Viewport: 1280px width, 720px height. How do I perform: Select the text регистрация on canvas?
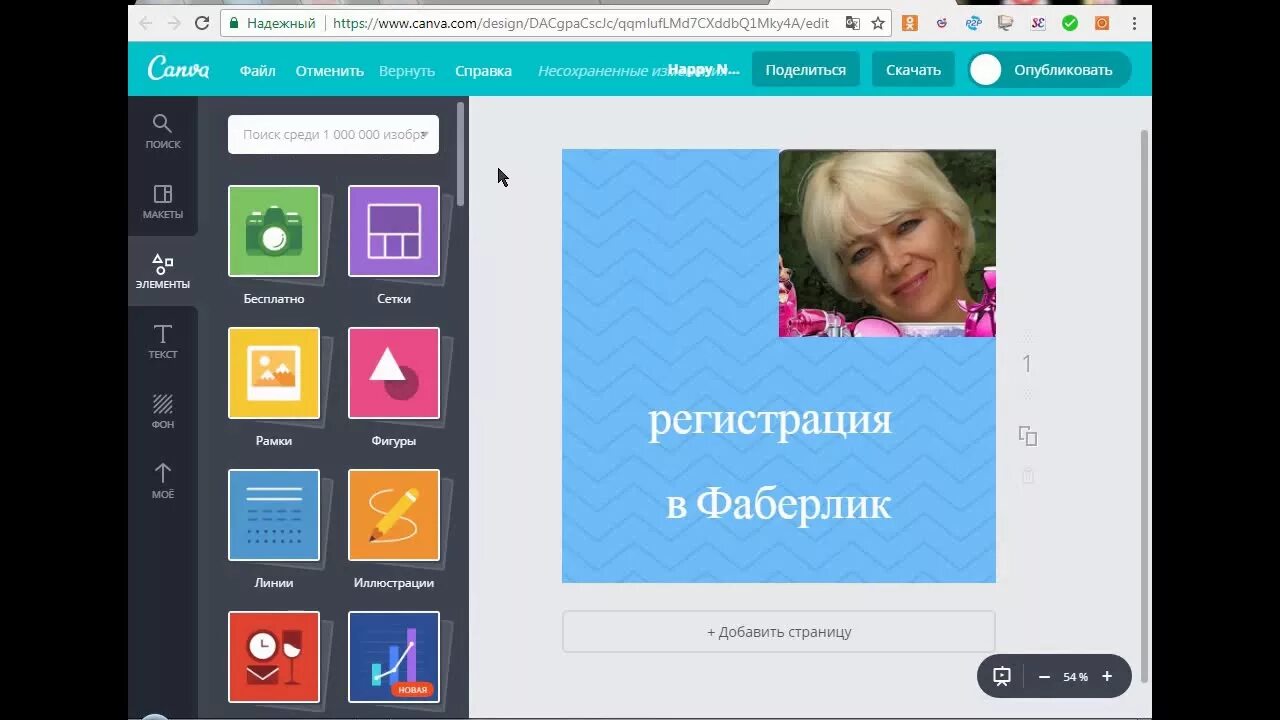770,420
